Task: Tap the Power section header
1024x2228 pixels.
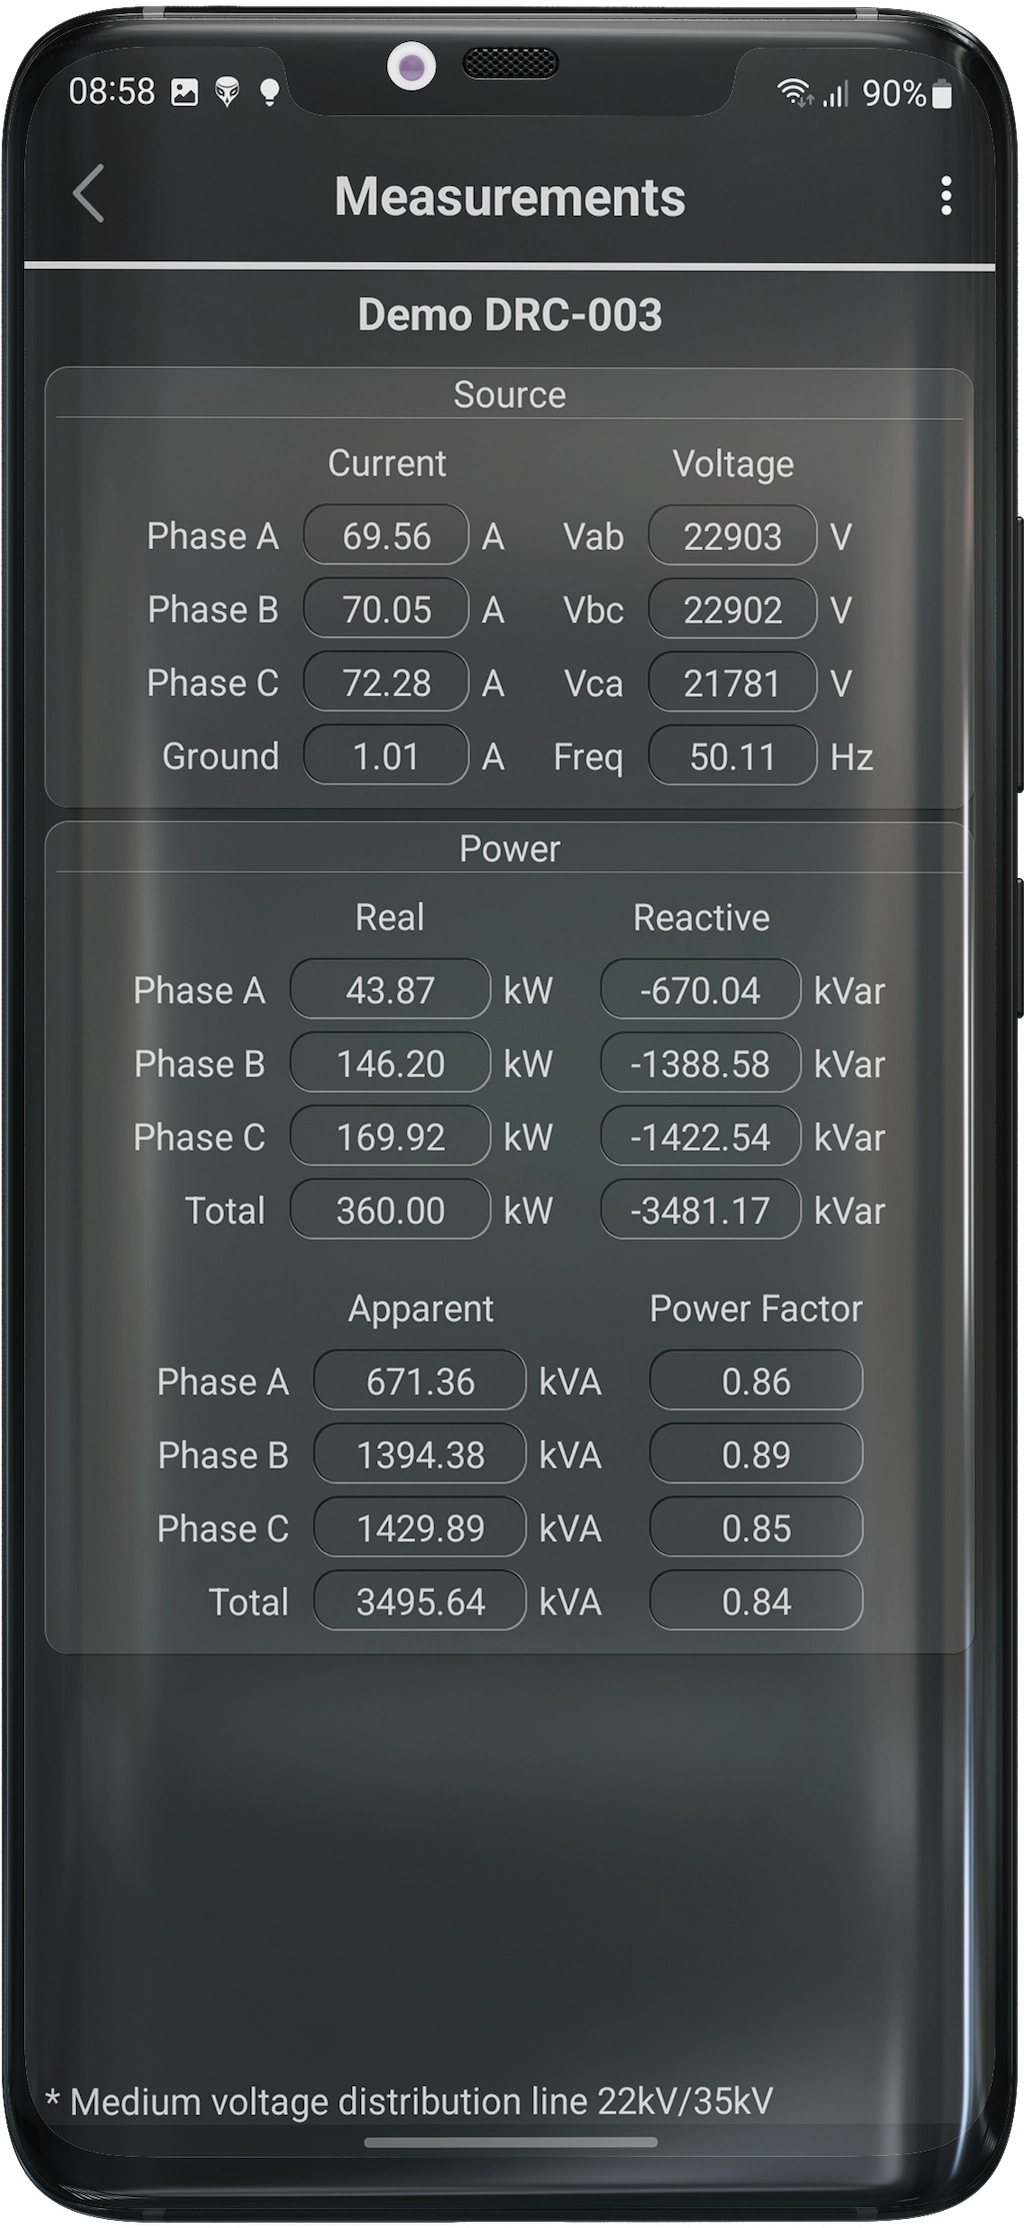Action: 510,848
